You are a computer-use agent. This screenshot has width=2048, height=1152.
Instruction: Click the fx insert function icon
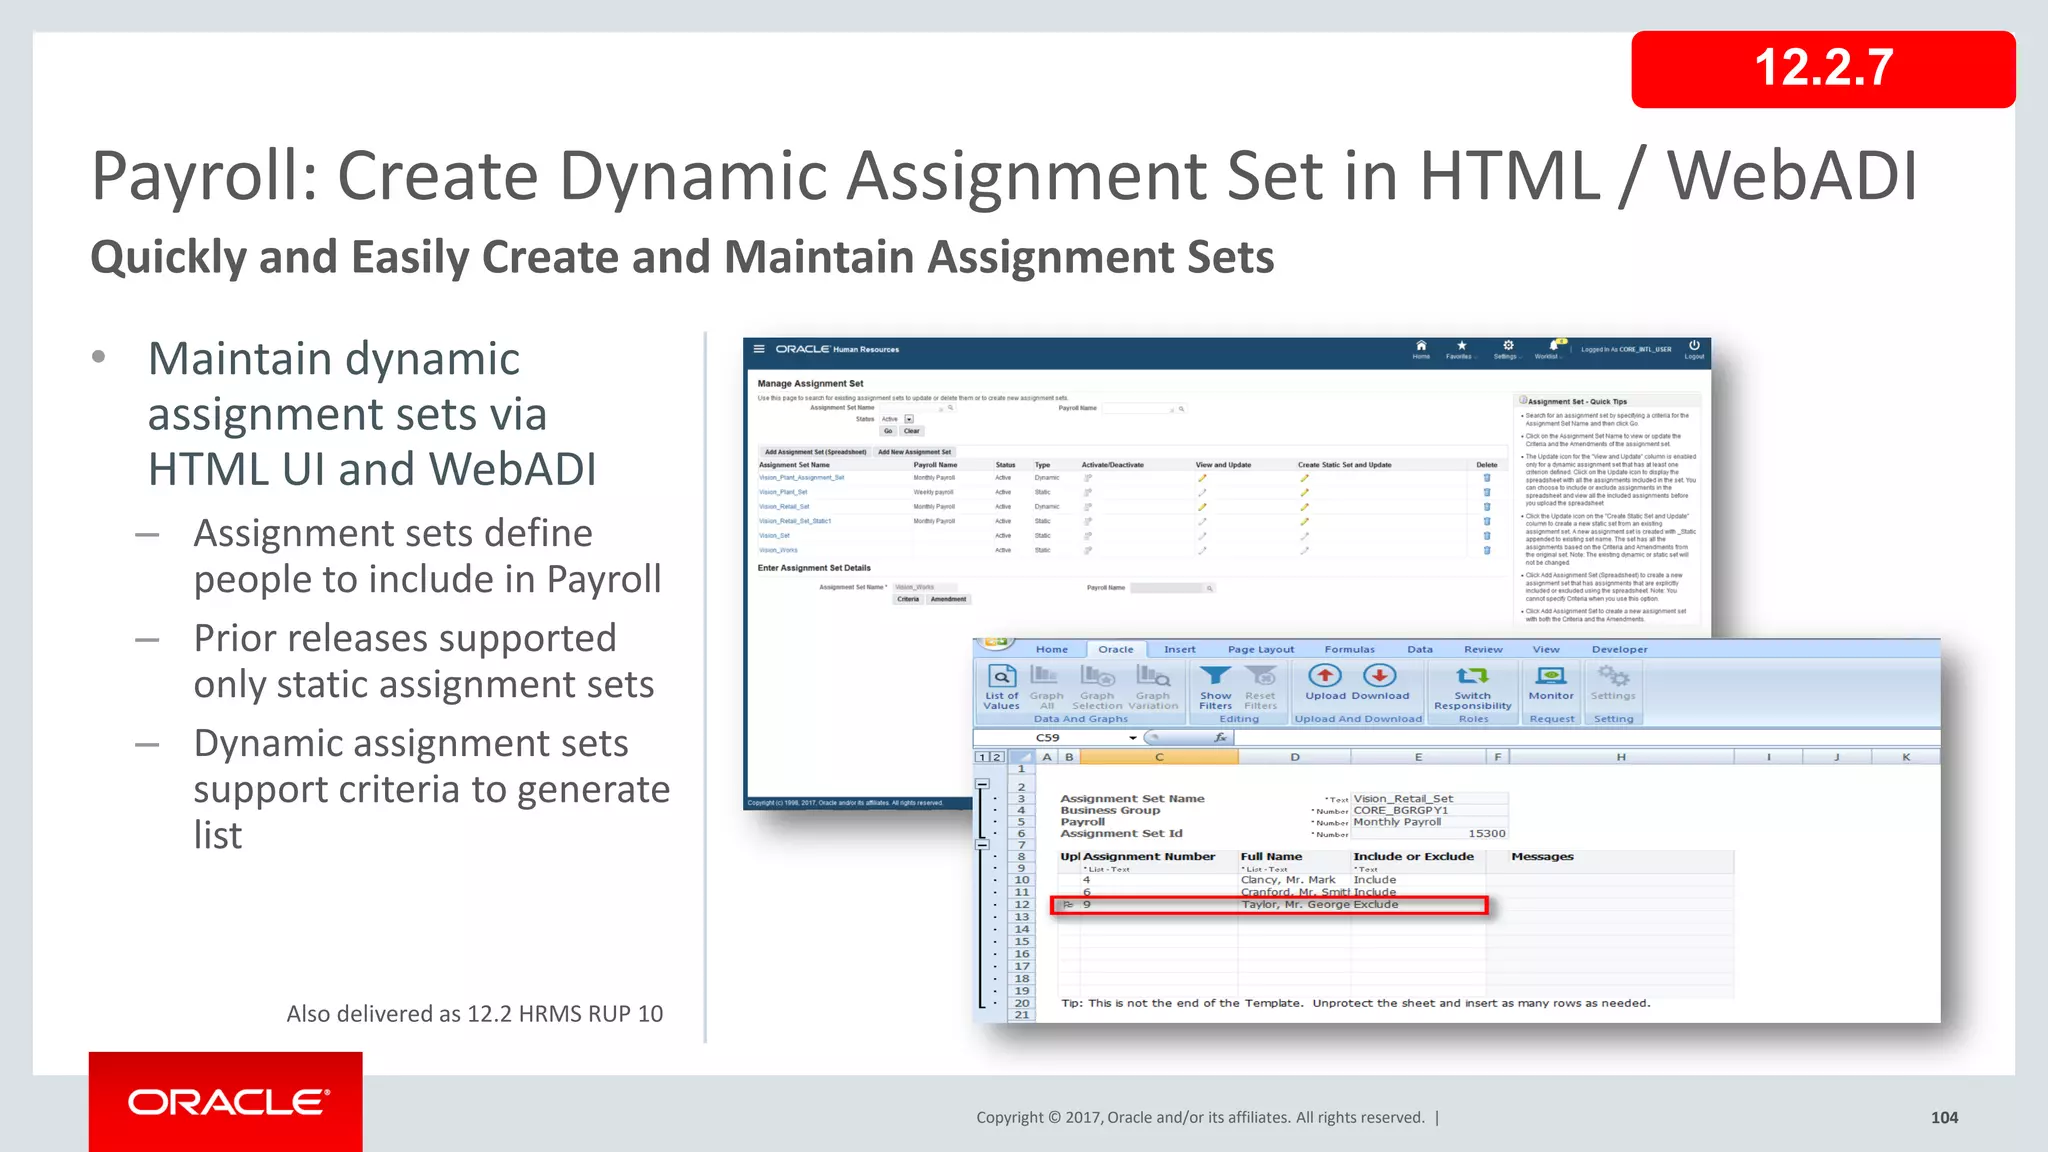pos(1220,737)
